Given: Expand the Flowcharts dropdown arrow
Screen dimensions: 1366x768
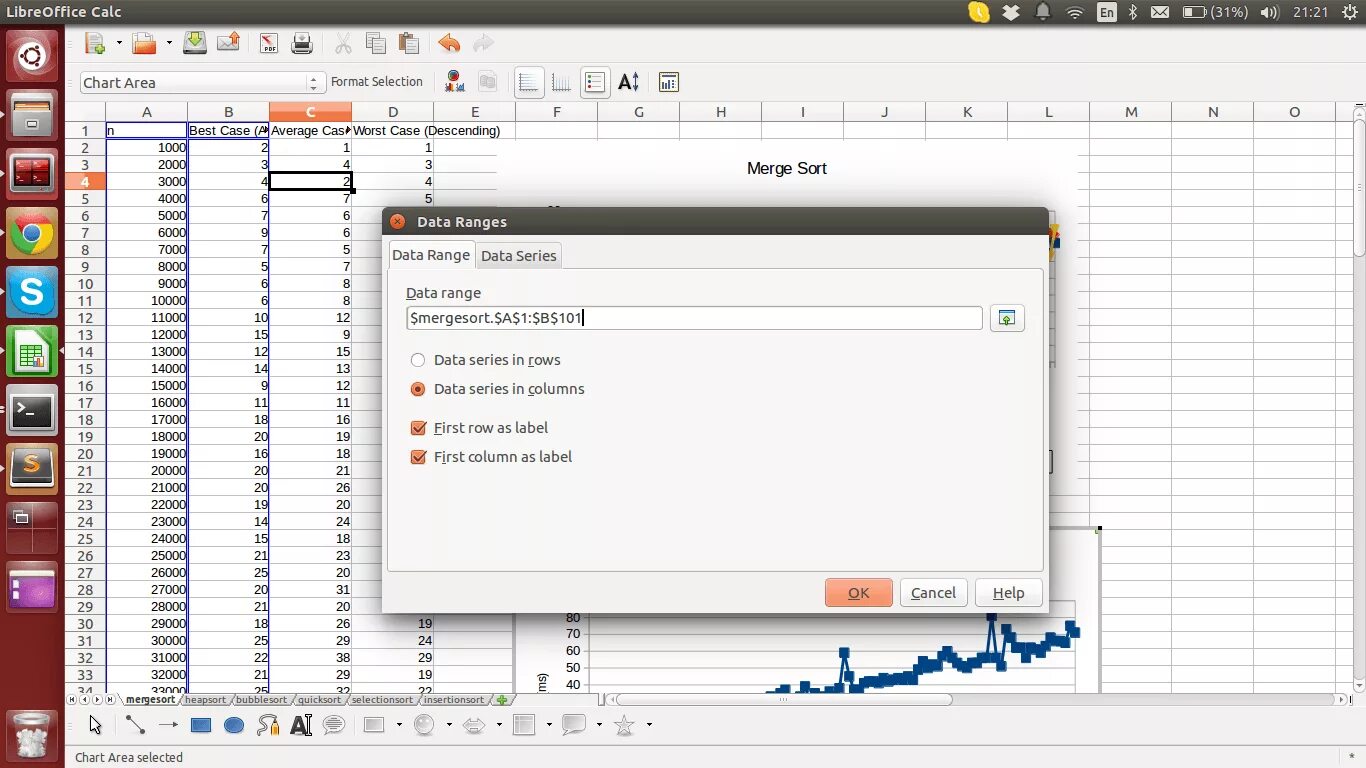Looking at the screenshot, I should pos(549,725).
